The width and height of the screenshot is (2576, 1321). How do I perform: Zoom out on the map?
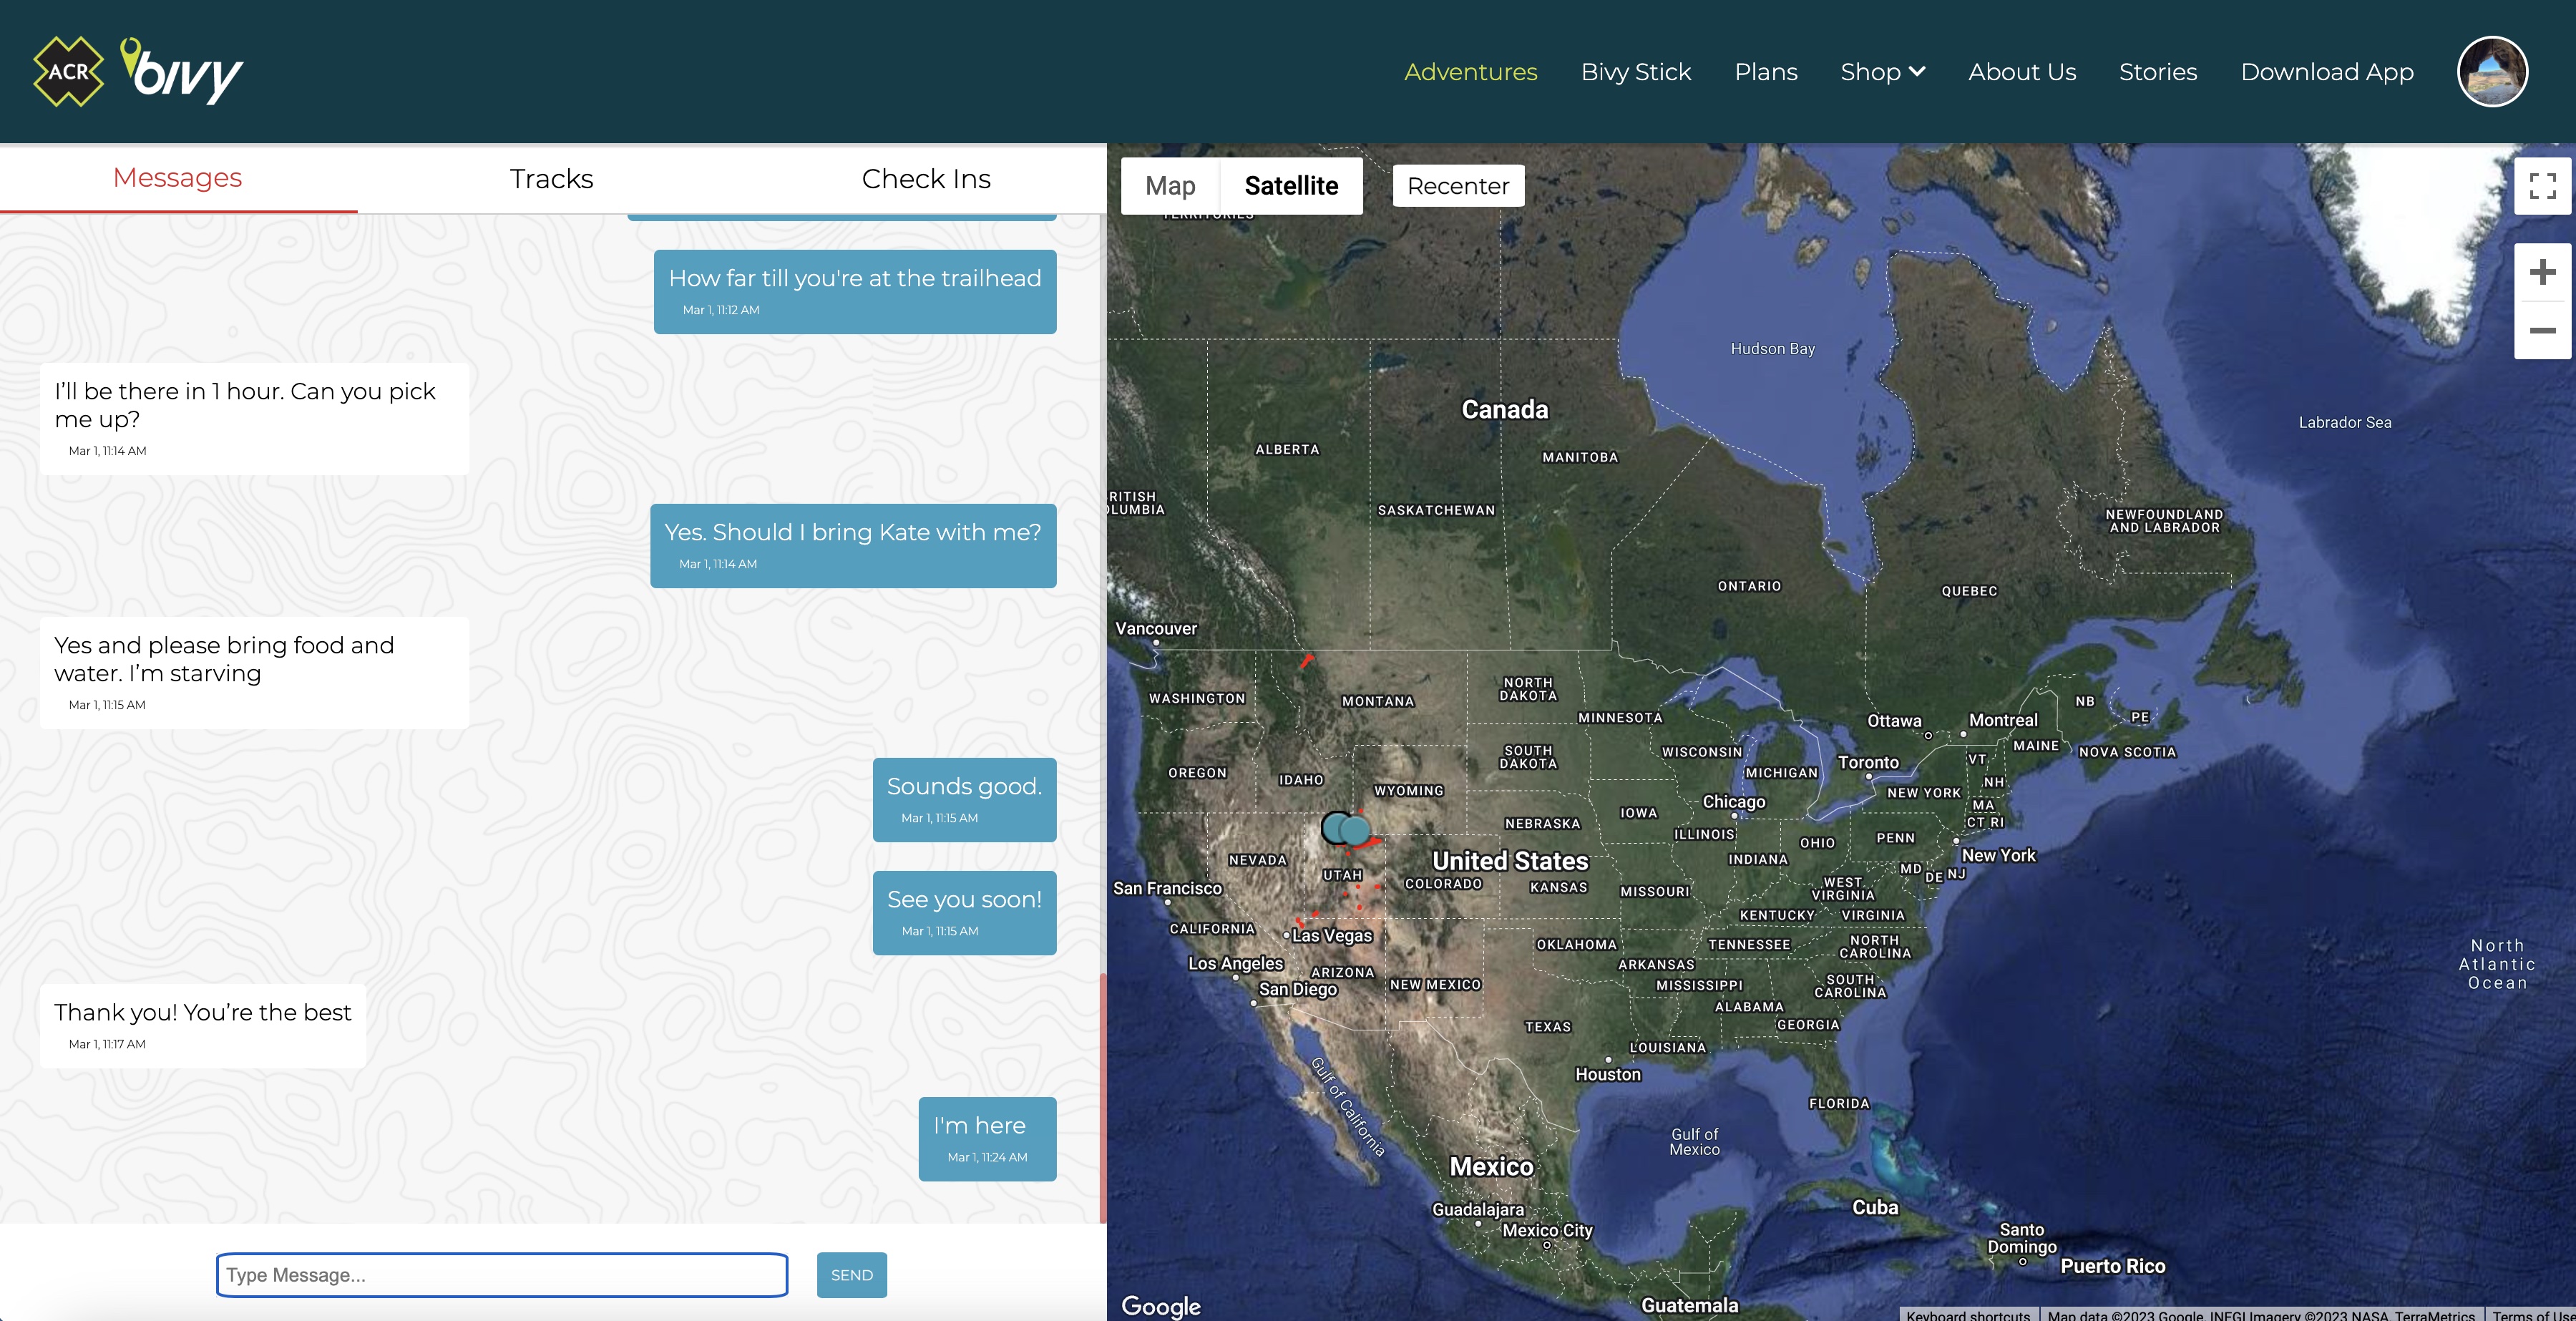coord(2542,330)
